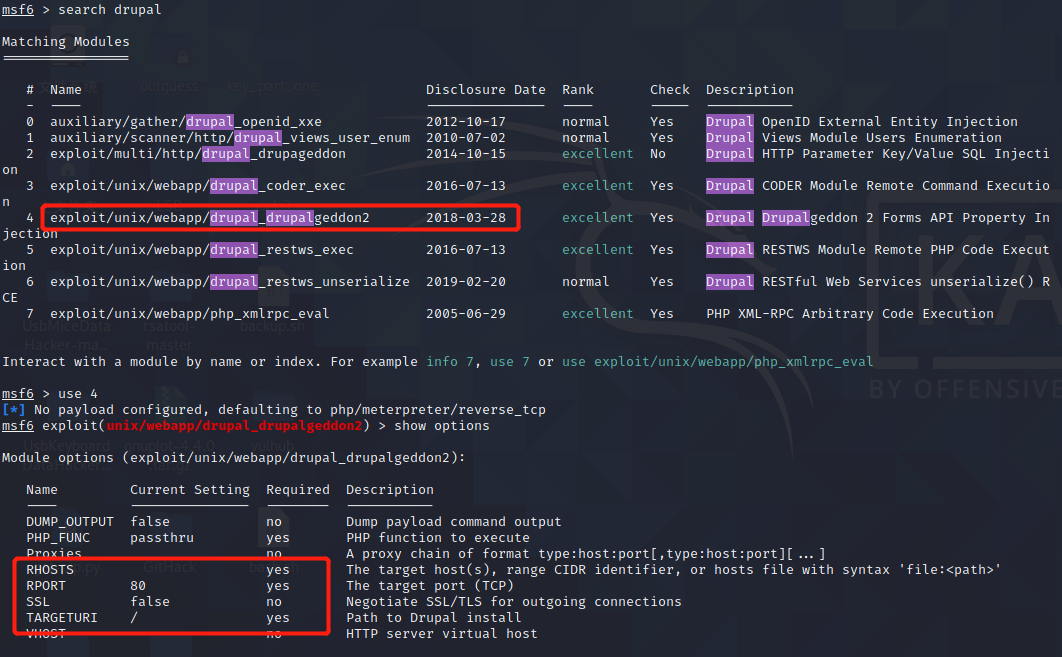Click module name auxiliary/gather/drupal_openid_xxe
Viewport: 1062px width, 657px height.
click(186, 121)
